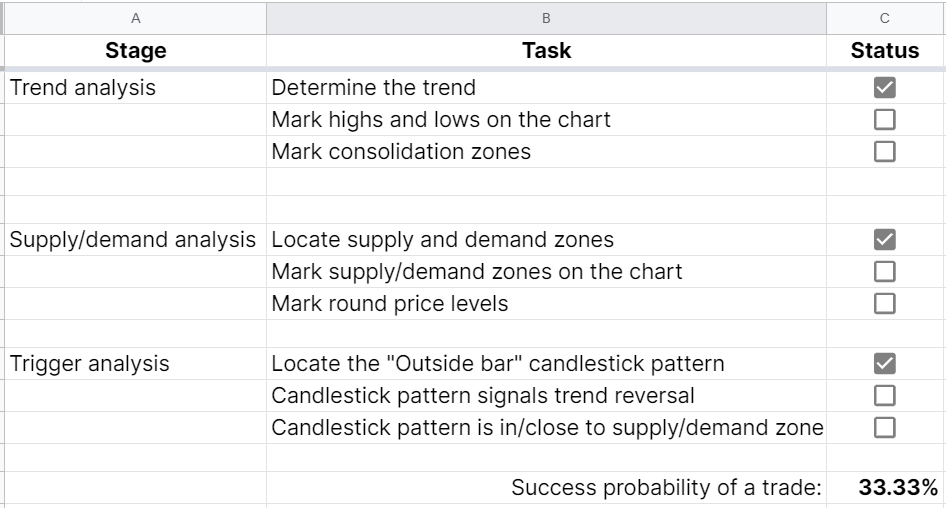
Task: Select column A header
Action: tap(135, 18)
